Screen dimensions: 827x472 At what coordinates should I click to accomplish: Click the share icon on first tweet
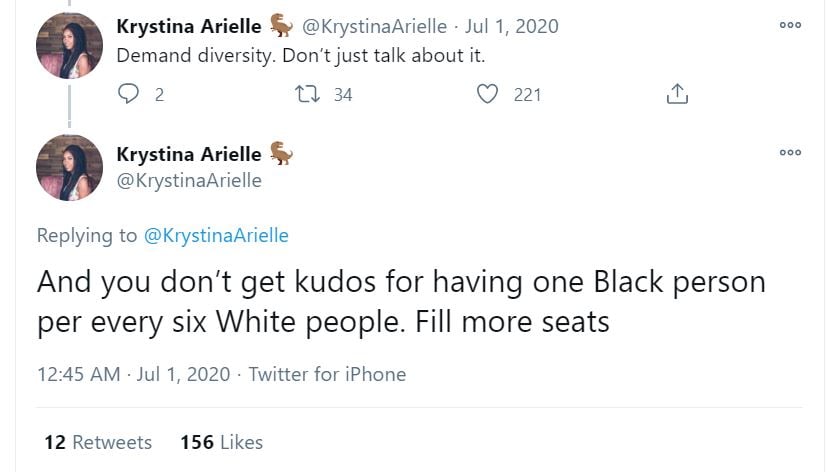(677, 94)
